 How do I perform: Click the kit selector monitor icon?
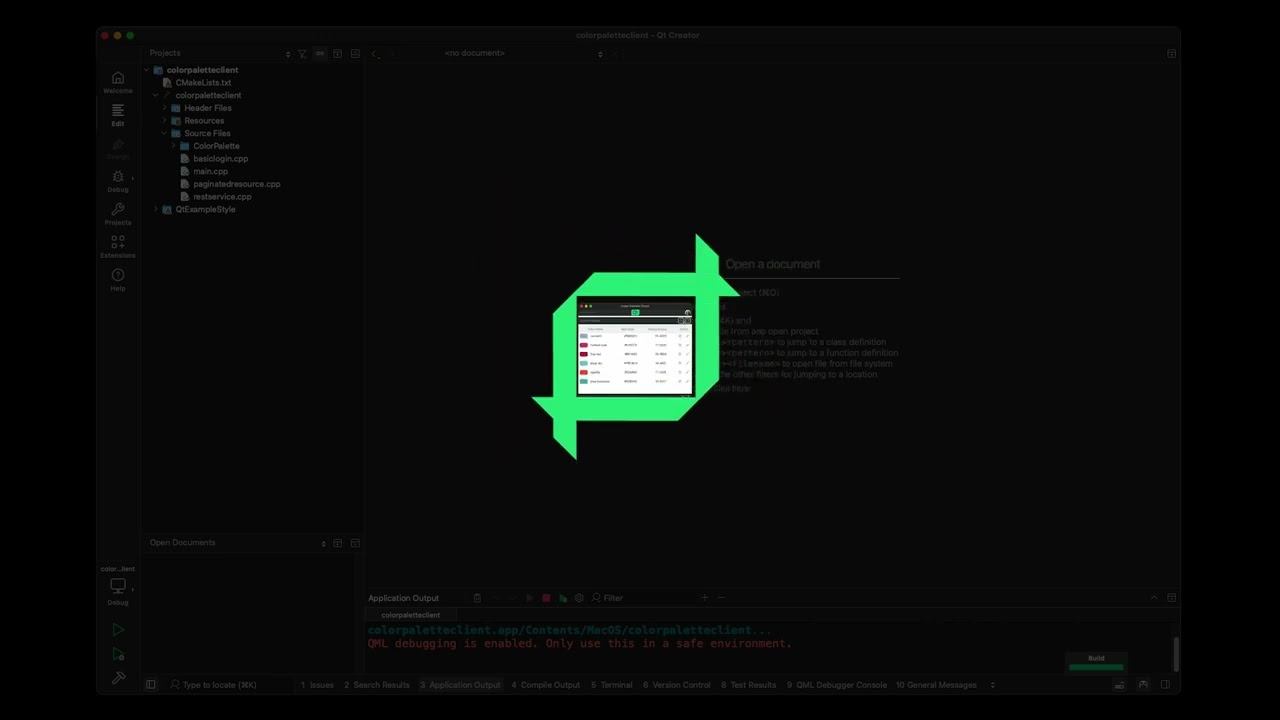pos(118,586)
